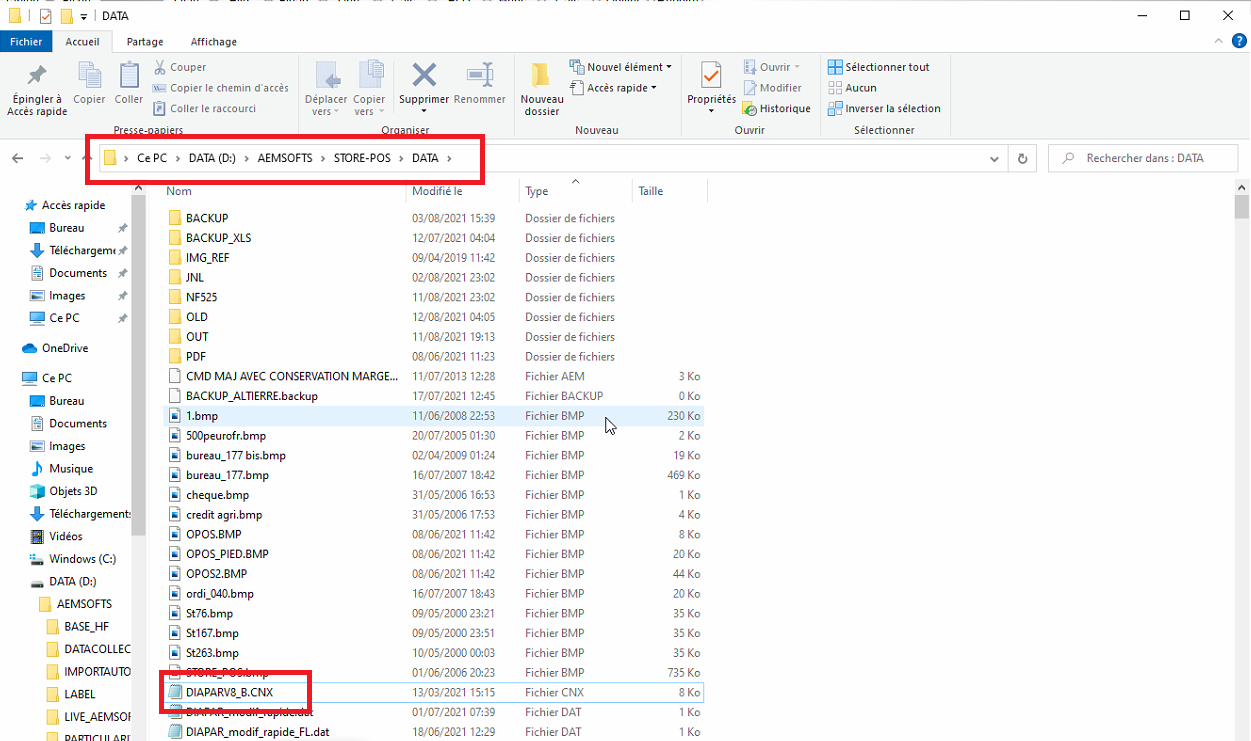
Task: Refresh the folder view
Action: (1022, 158)
